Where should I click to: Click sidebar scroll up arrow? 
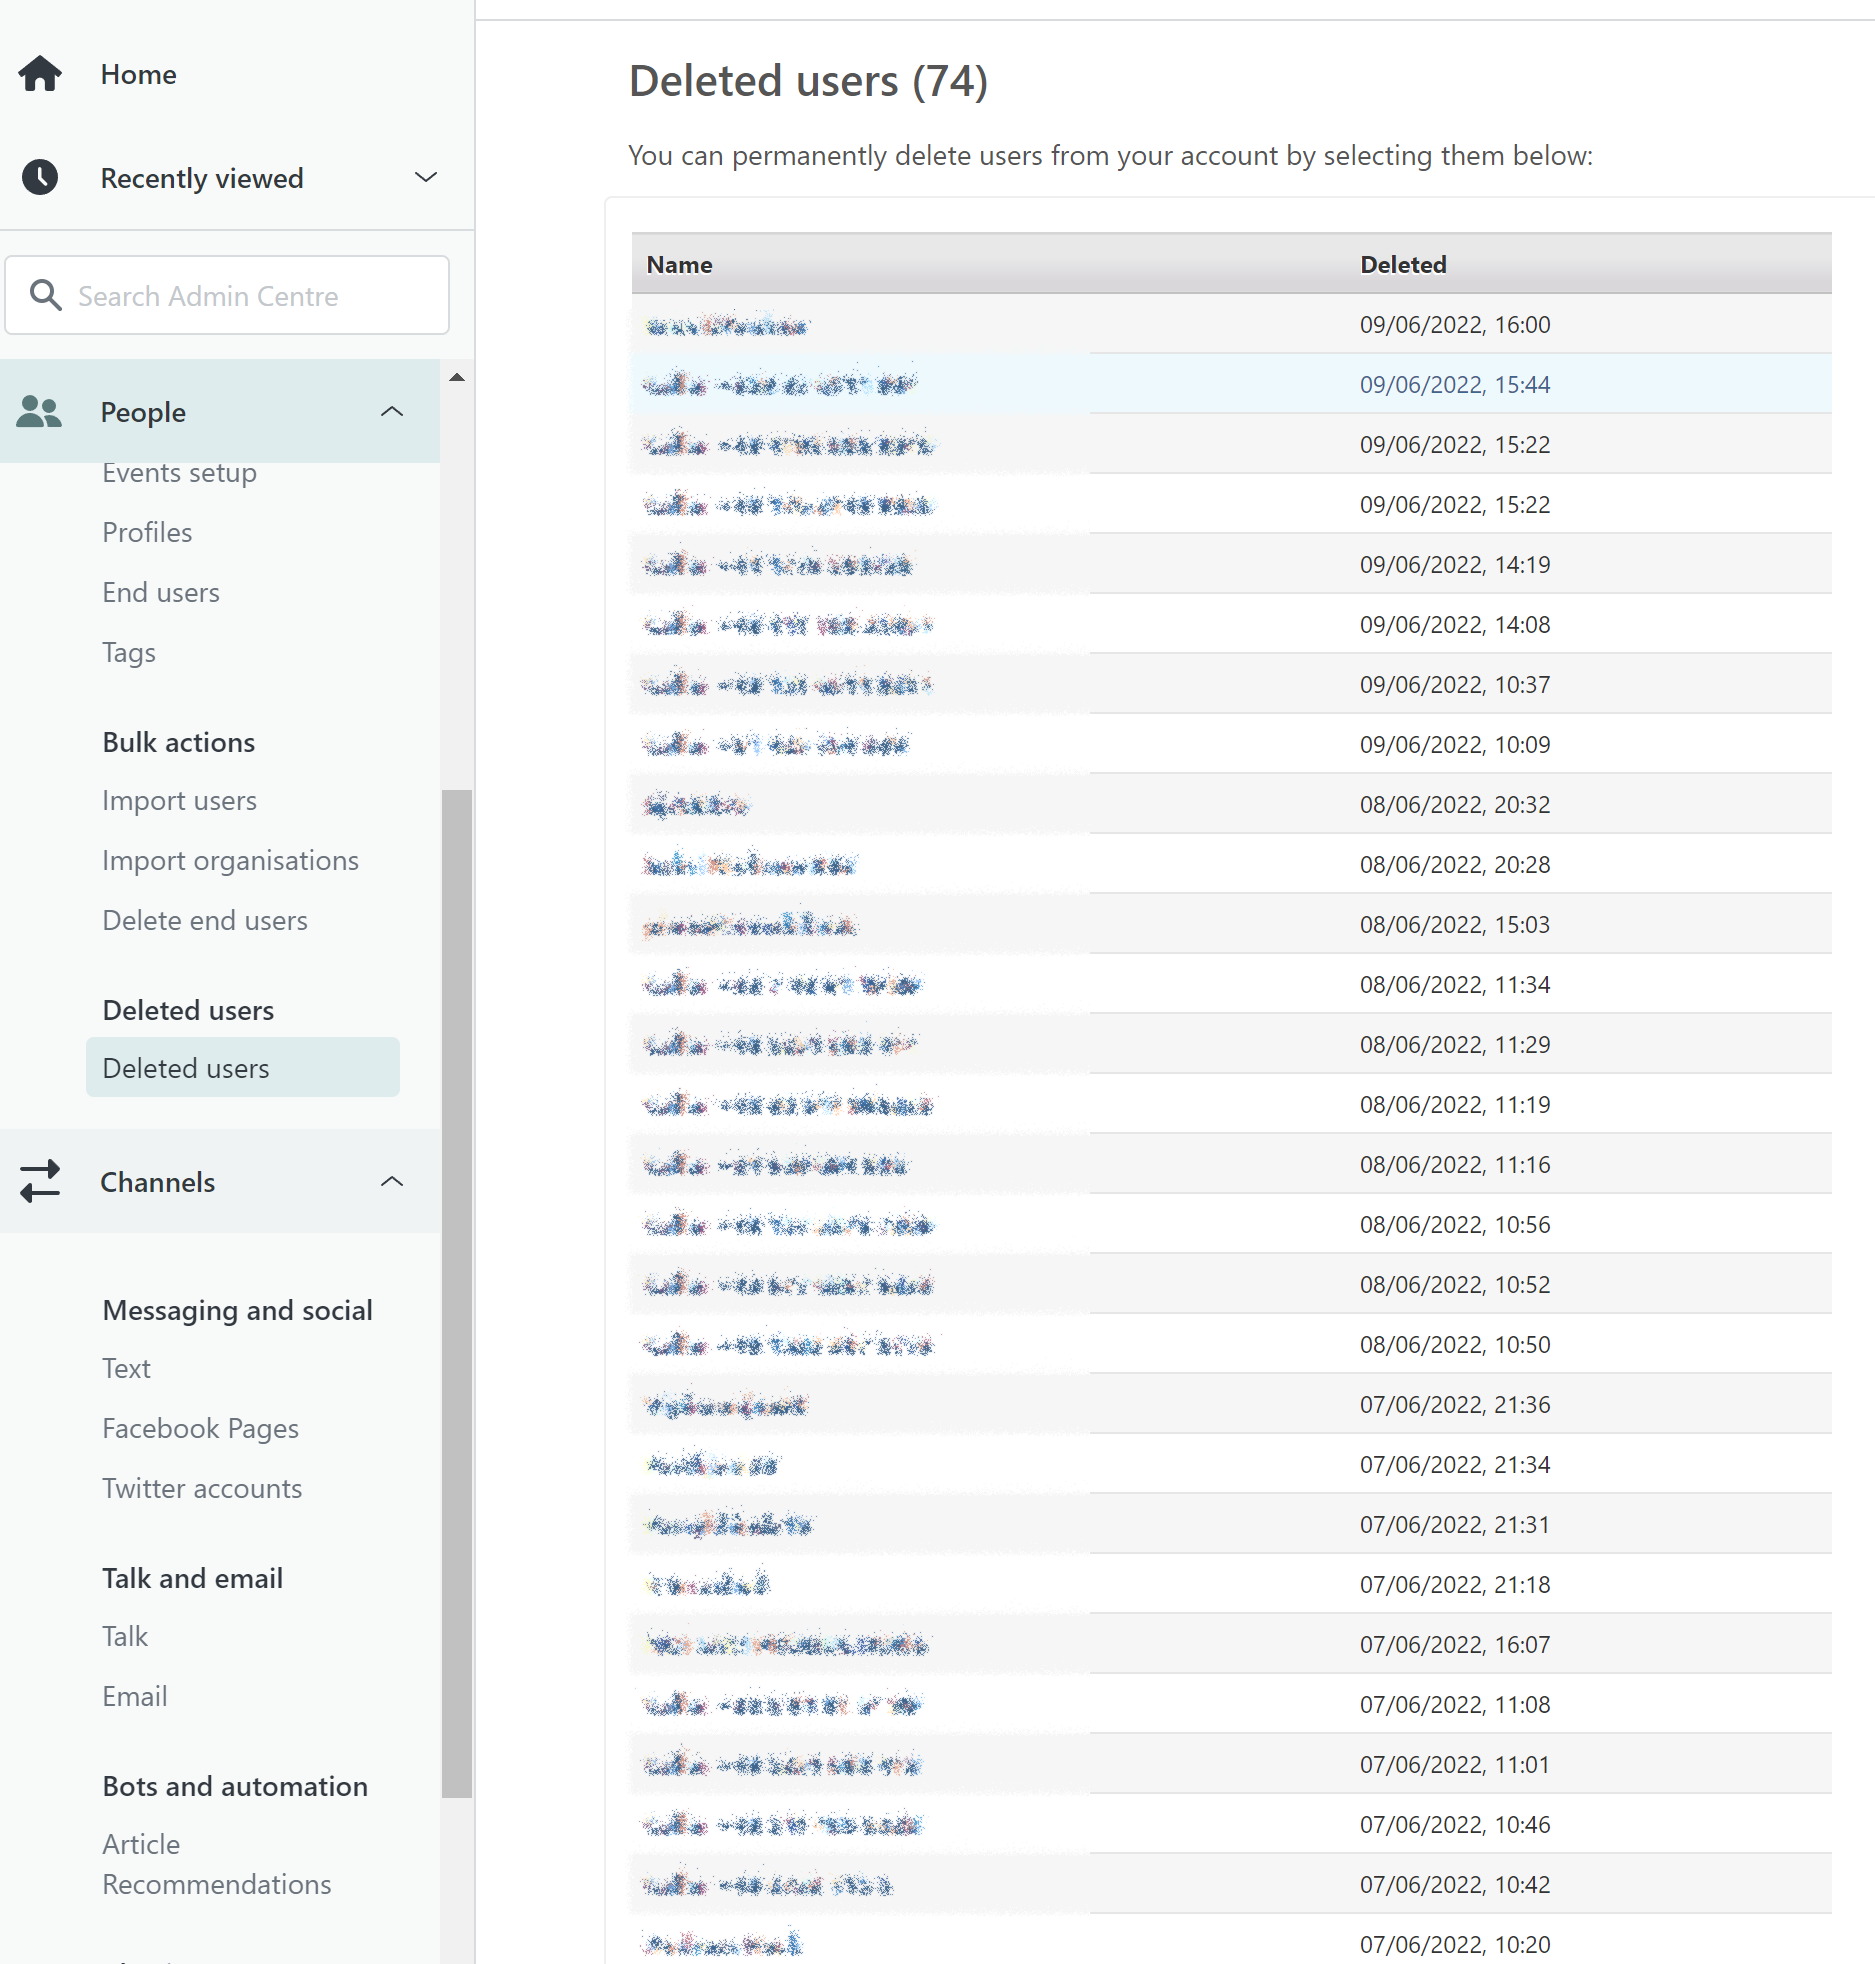pos(457,377)
